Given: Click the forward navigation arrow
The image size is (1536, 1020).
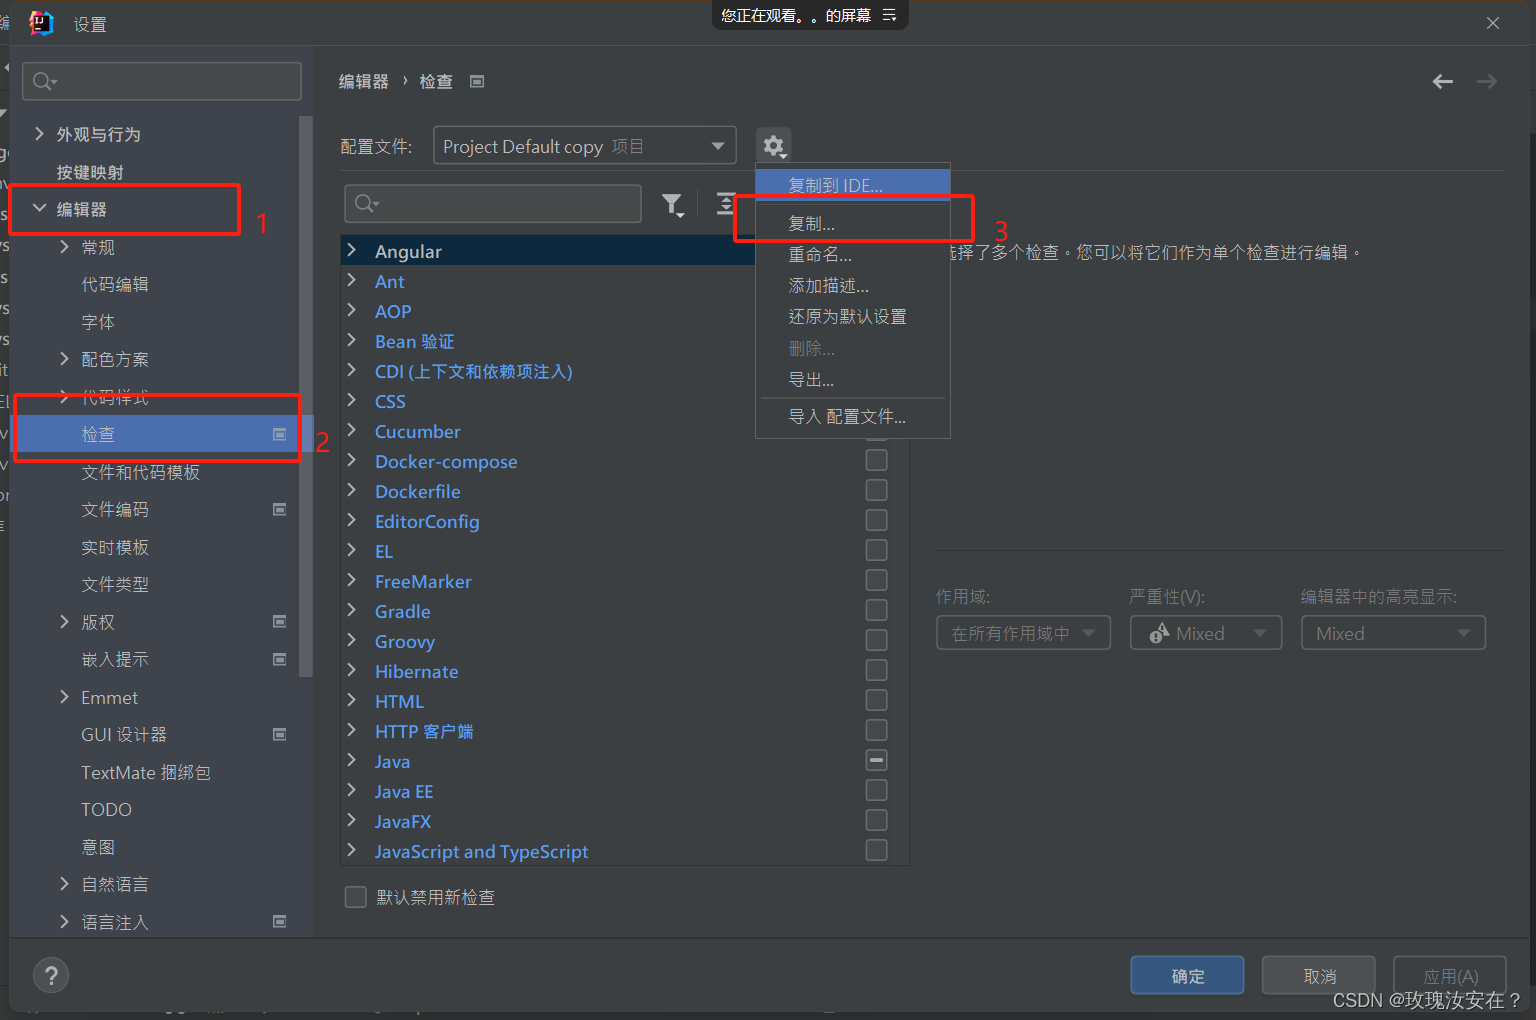Looking at the screenshot, I should 1487,82.
